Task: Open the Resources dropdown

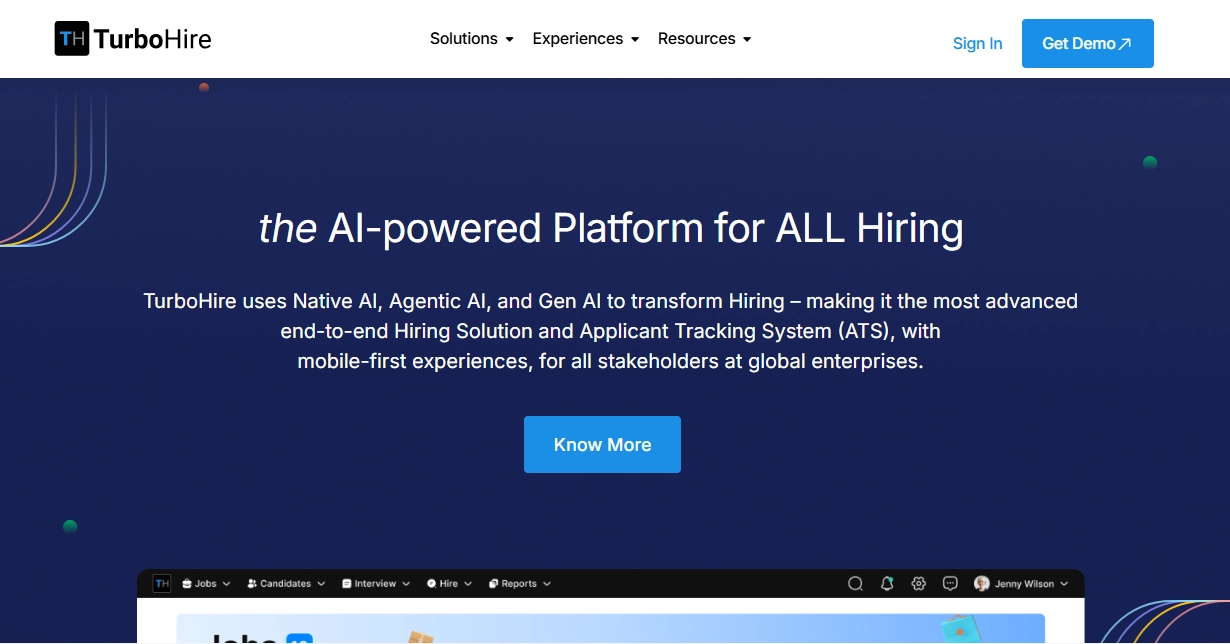Action: coord(705,39)
